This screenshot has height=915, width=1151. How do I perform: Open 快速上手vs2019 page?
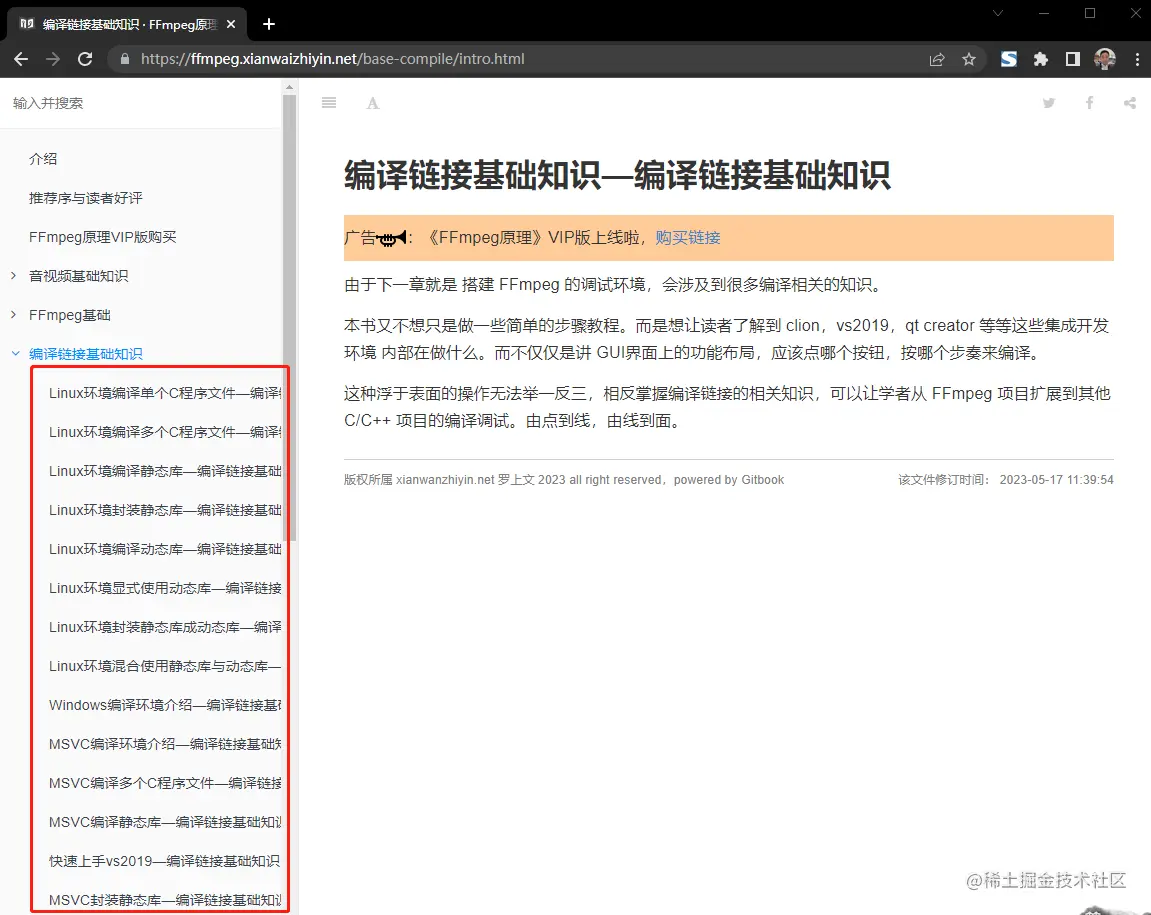point(164,861)
